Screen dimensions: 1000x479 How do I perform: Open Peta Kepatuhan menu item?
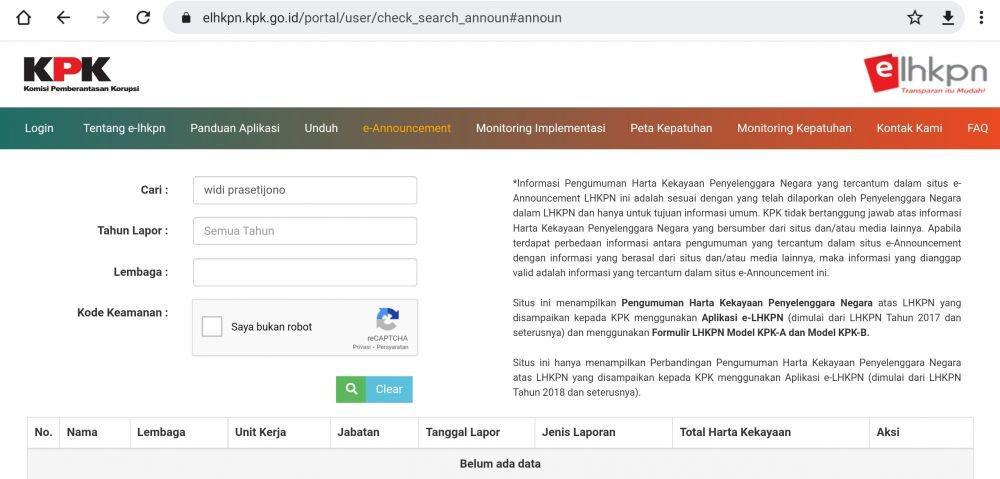click(x=671, y=128)
